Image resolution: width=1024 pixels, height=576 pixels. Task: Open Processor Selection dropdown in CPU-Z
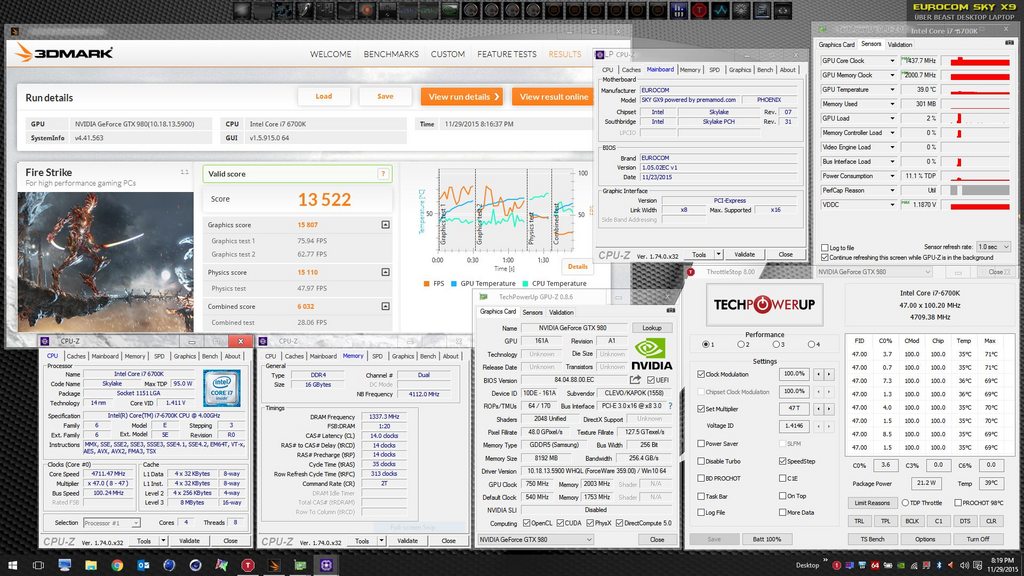coord(112,522)
